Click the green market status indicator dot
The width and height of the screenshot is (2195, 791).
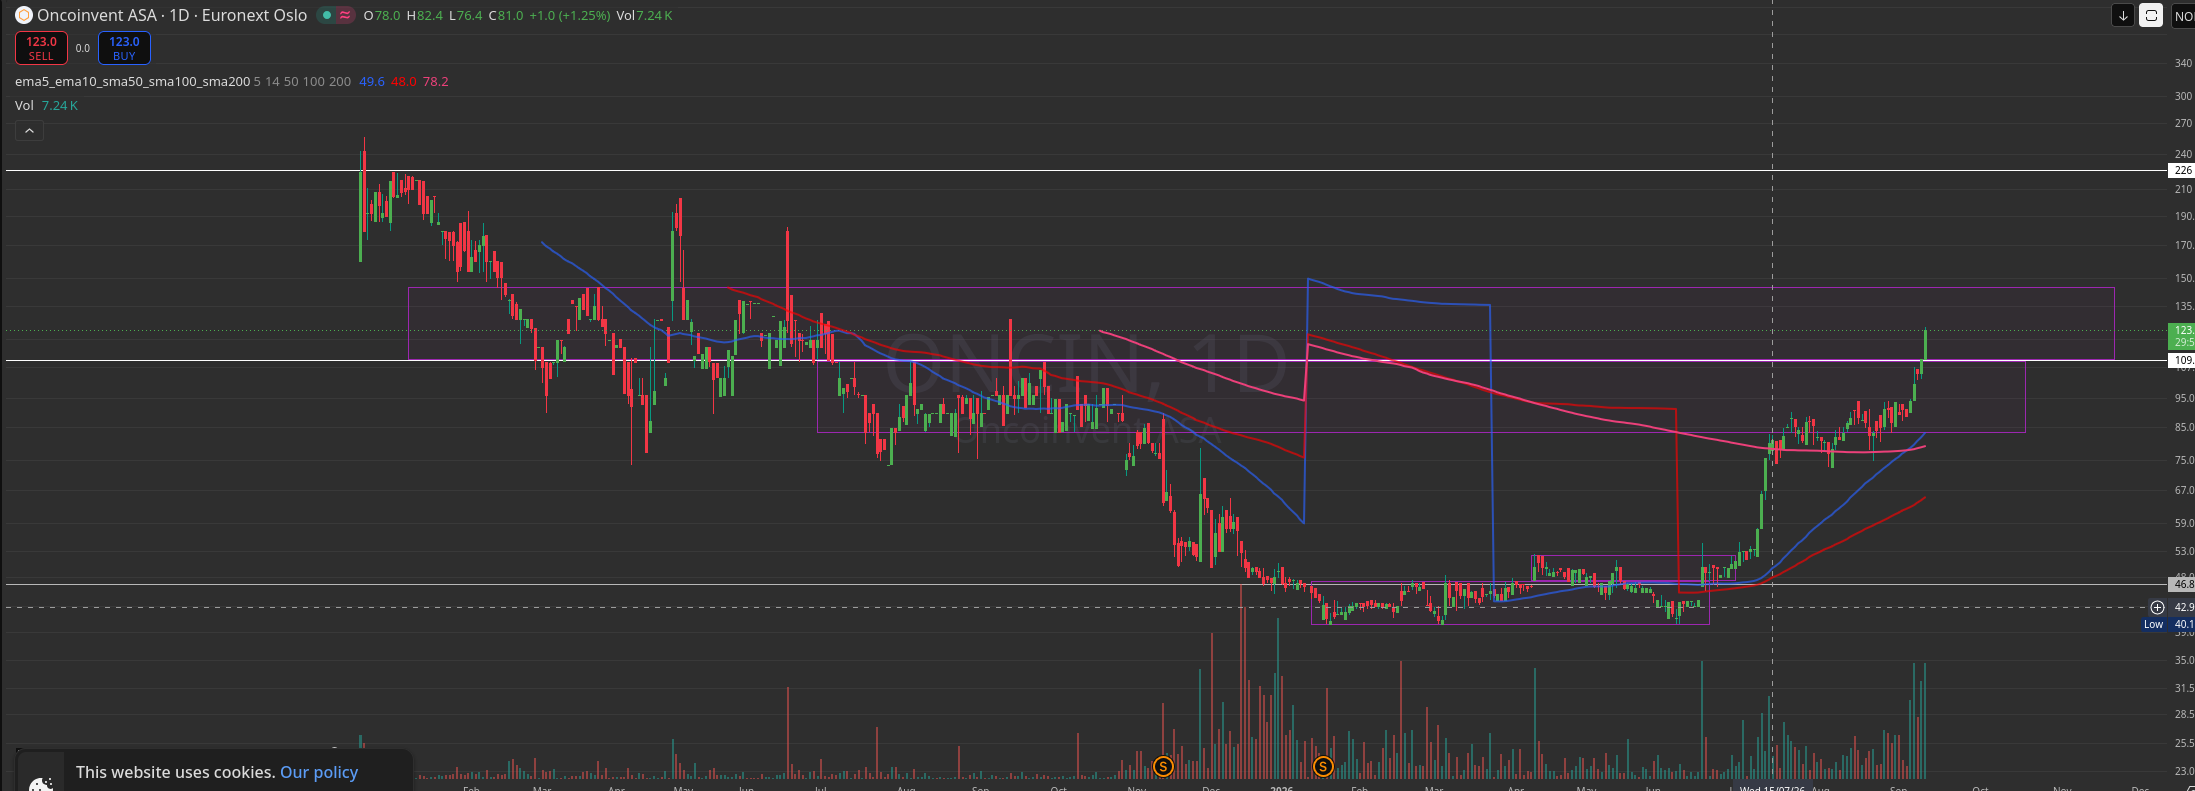click(x=327, y=15)
